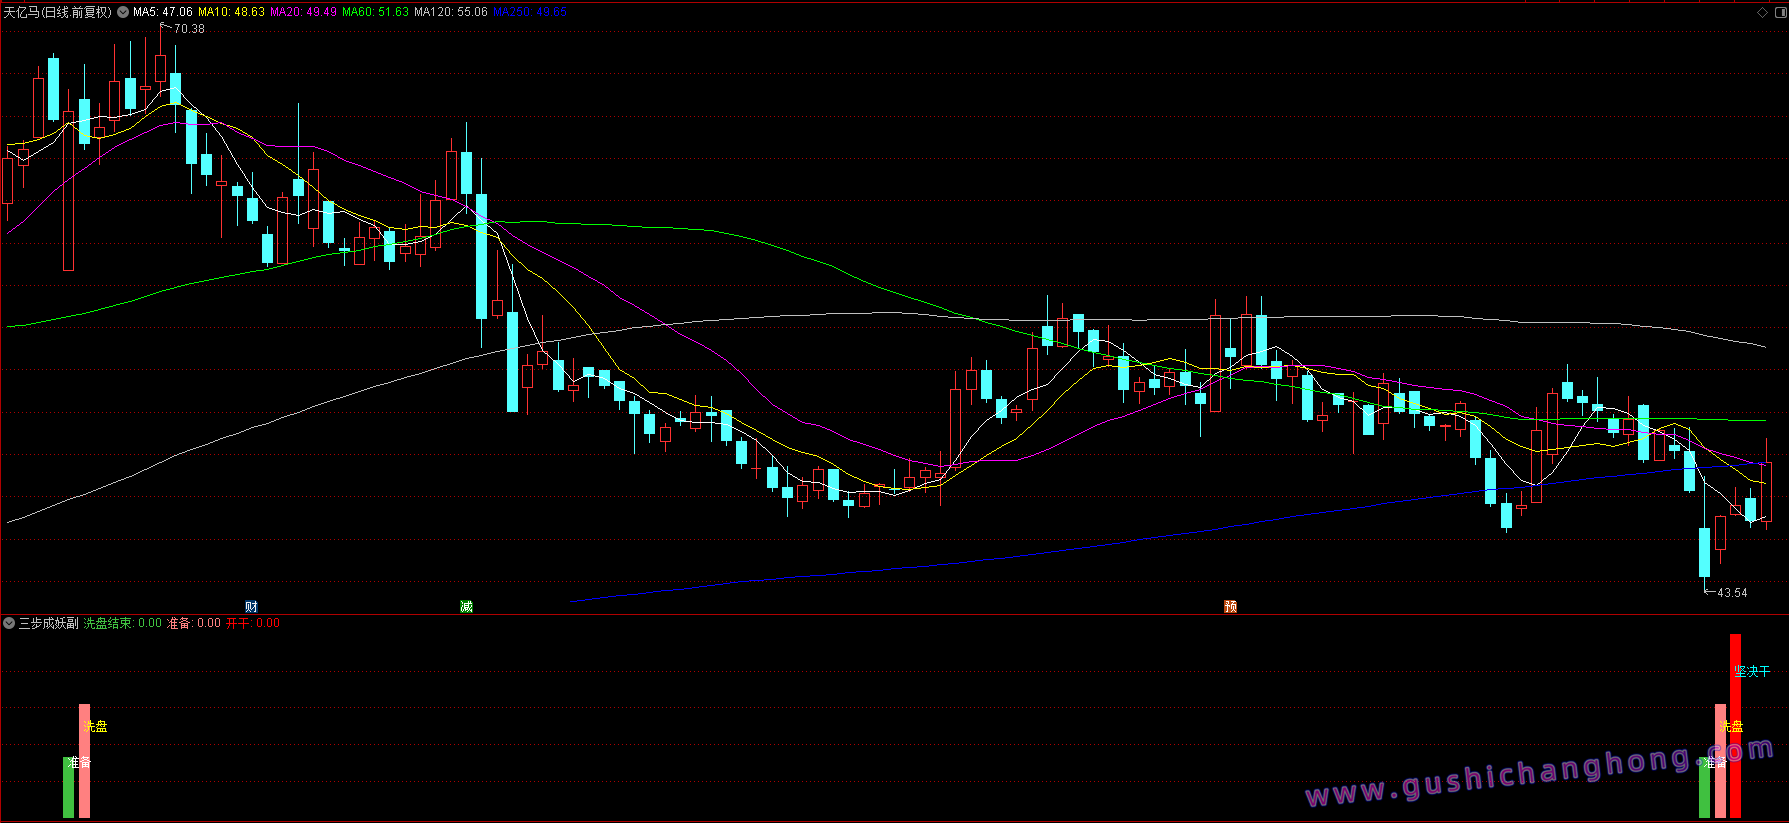Select the yellow MA10 label
The image size is (1789, 823).
tap(231, 12)
